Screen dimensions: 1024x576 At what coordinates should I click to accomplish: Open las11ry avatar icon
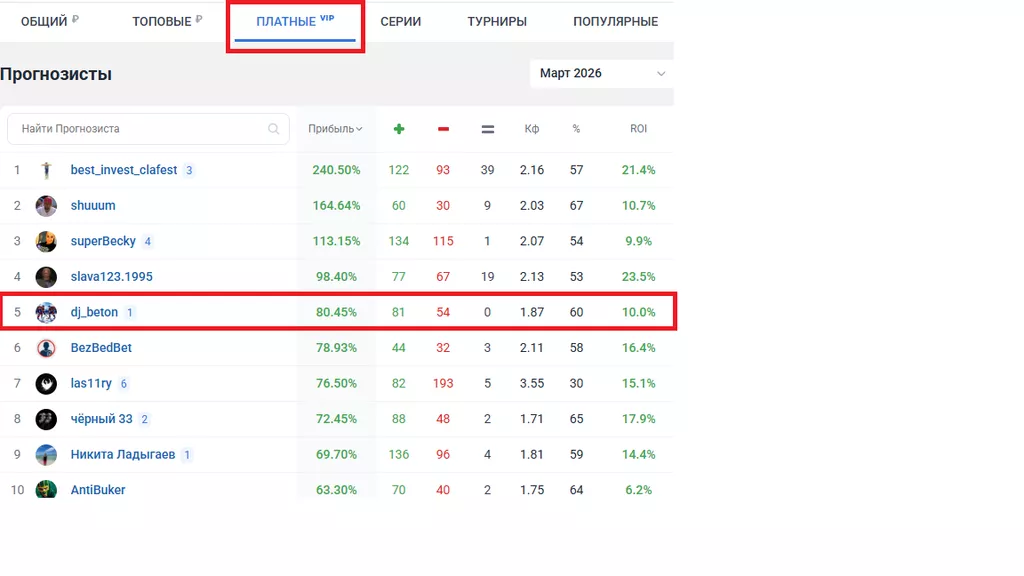(46, 384)
